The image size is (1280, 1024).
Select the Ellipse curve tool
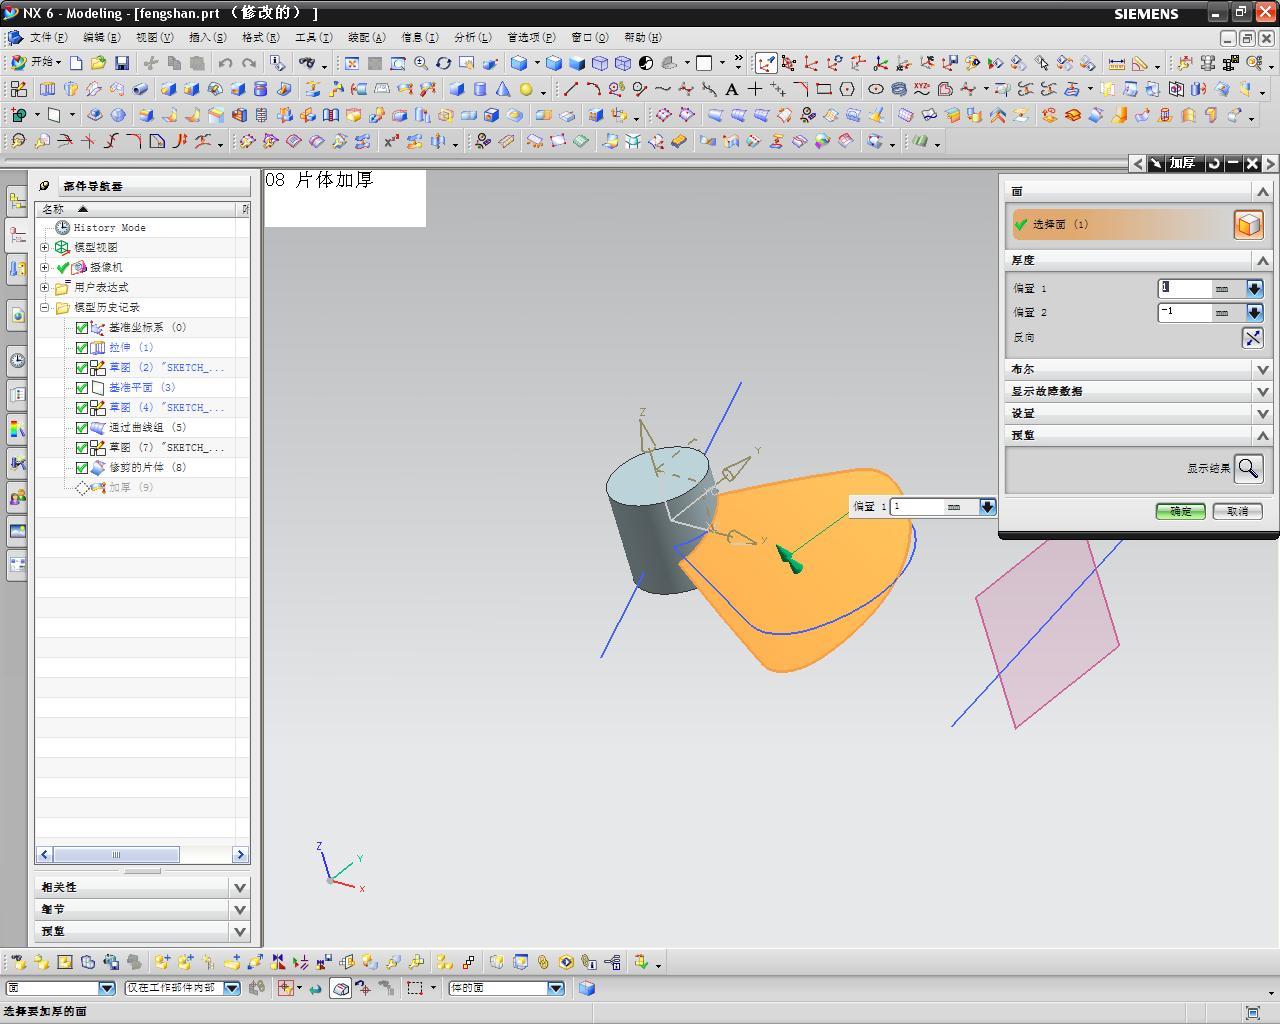[x=876, y=89]
